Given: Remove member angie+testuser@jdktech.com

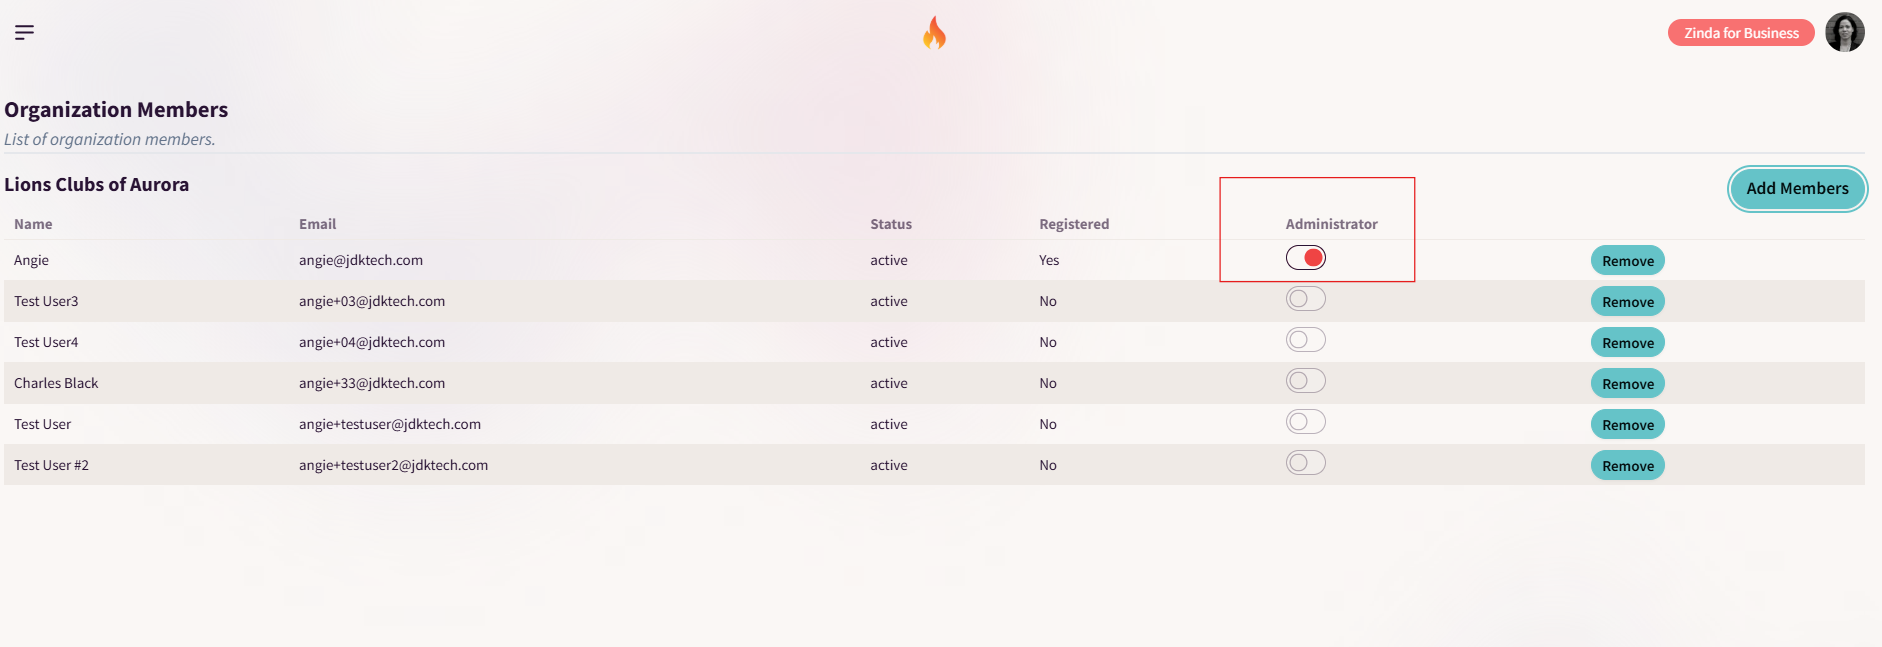Looking at the screenshot, I should pos(1627,424).
